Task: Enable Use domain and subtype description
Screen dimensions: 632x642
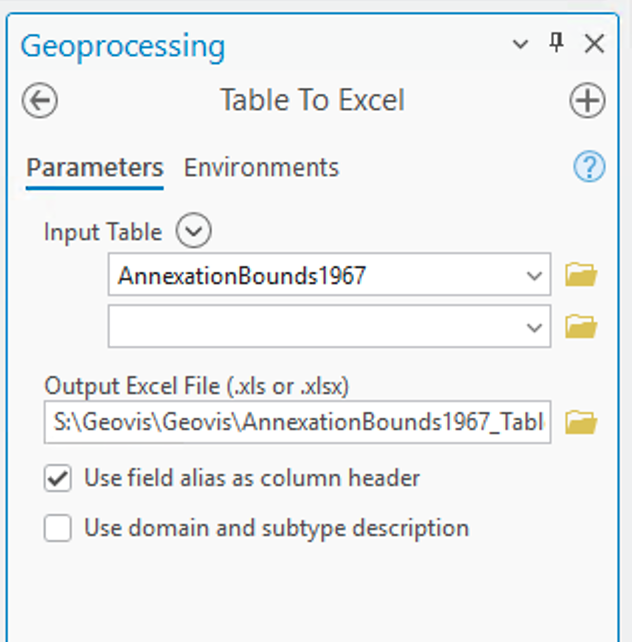Action: [x=58, y=528]
